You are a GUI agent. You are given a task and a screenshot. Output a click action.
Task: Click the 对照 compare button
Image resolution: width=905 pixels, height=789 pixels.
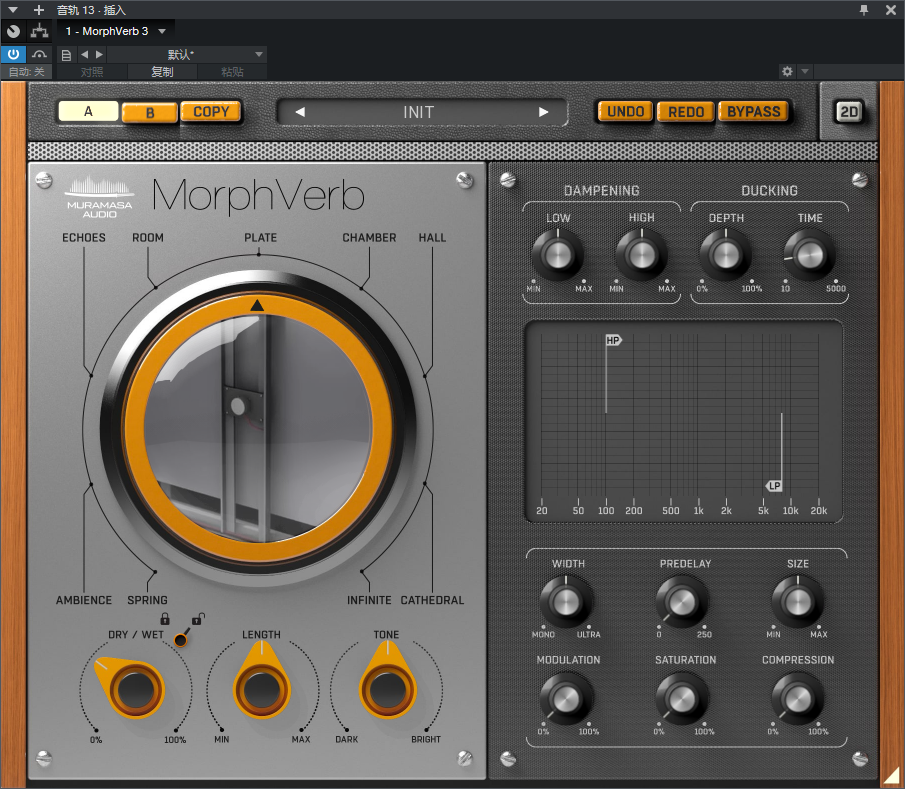(x=92, y=72)
